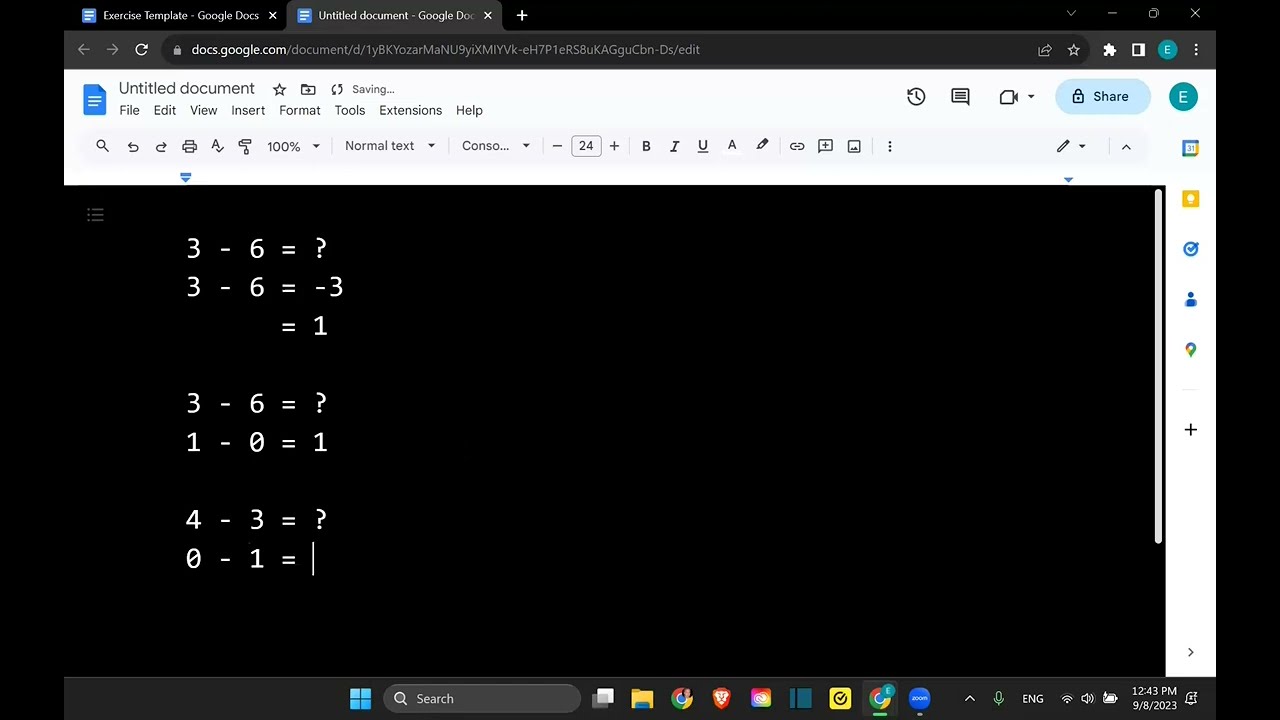Open the Insert menu
This screenshot has width=1280, height=720.
(x=248, y=111)
